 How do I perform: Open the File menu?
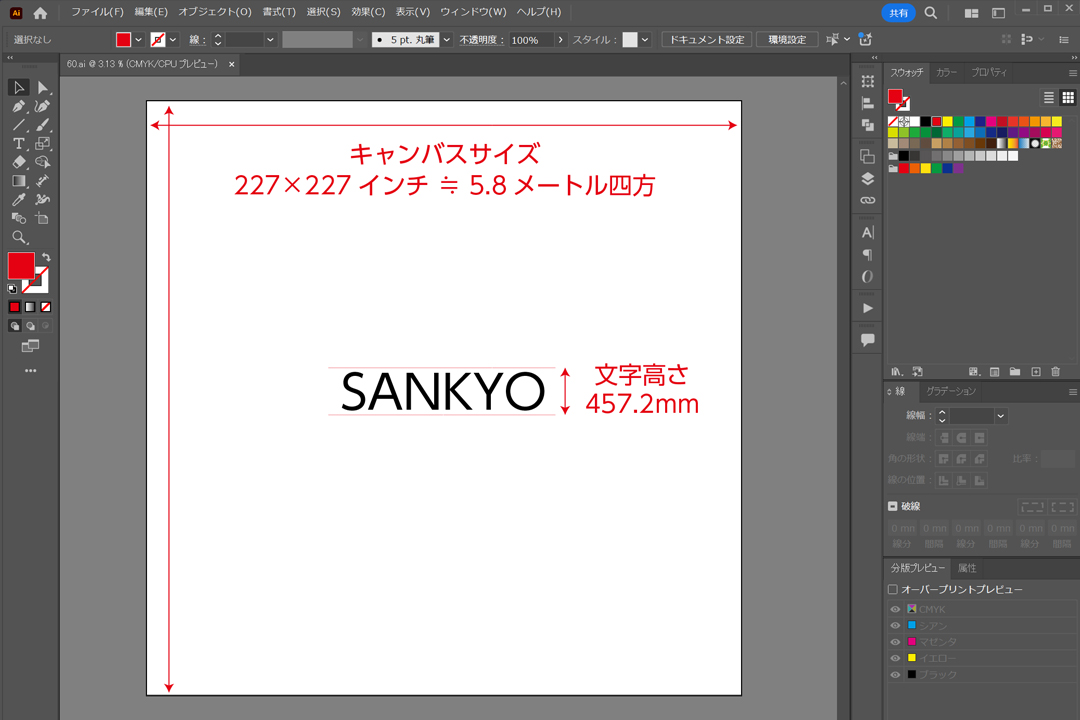point(97,12)
